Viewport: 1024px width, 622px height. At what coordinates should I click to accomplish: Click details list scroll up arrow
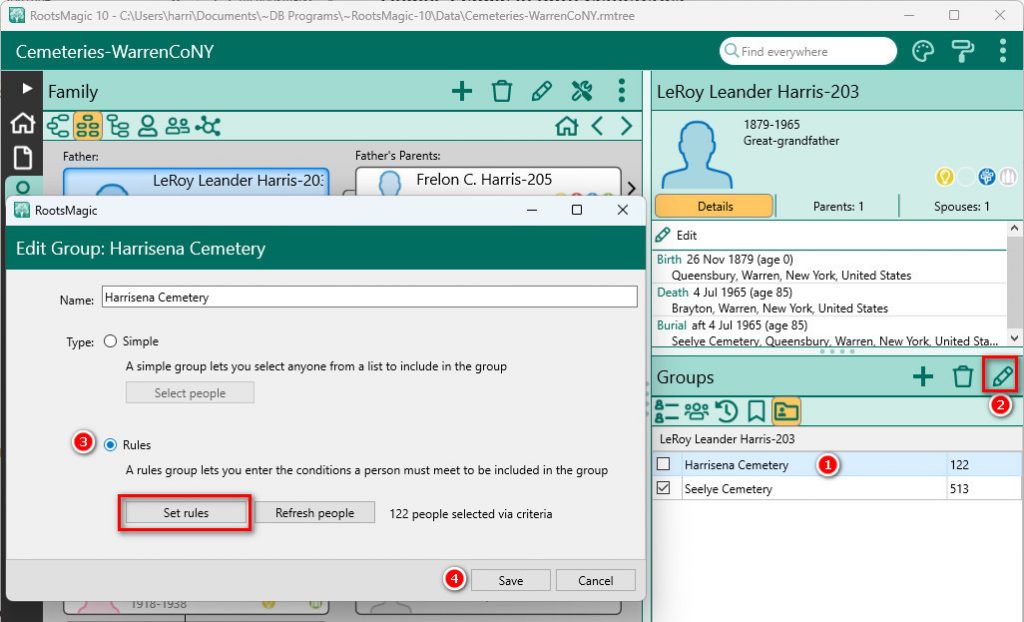pos(1014,229)
